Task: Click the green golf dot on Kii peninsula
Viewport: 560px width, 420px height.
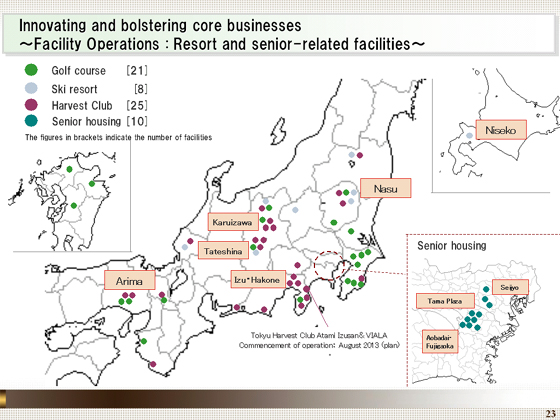Action: 144,341
